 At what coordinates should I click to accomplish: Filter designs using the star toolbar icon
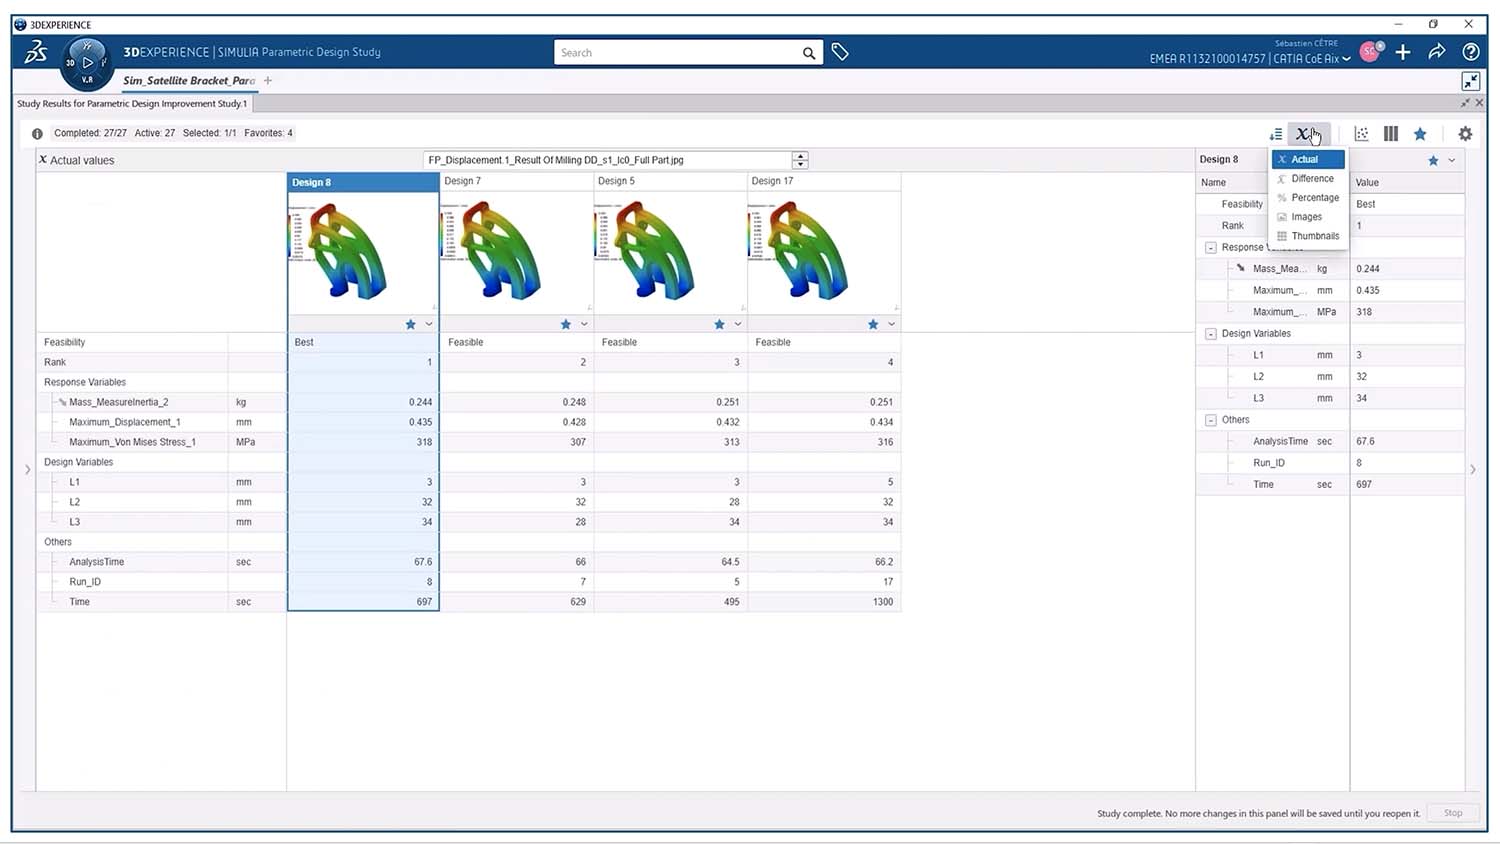[x=1421, y=133]
